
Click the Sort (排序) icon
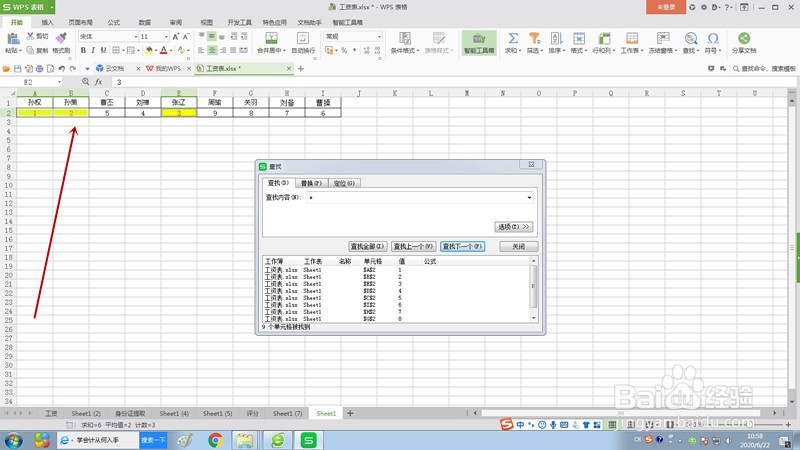click(x=556, y=38)
